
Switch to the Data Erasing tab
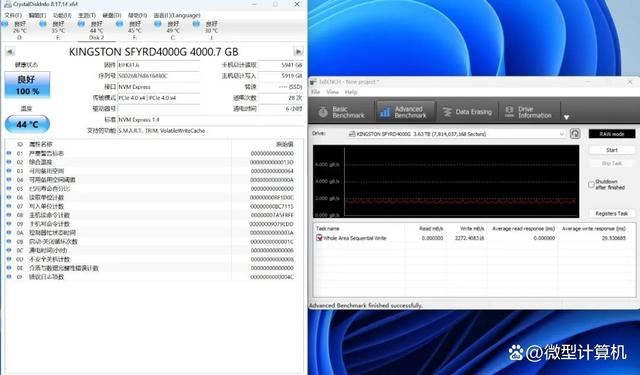click(x=468, y=112)
